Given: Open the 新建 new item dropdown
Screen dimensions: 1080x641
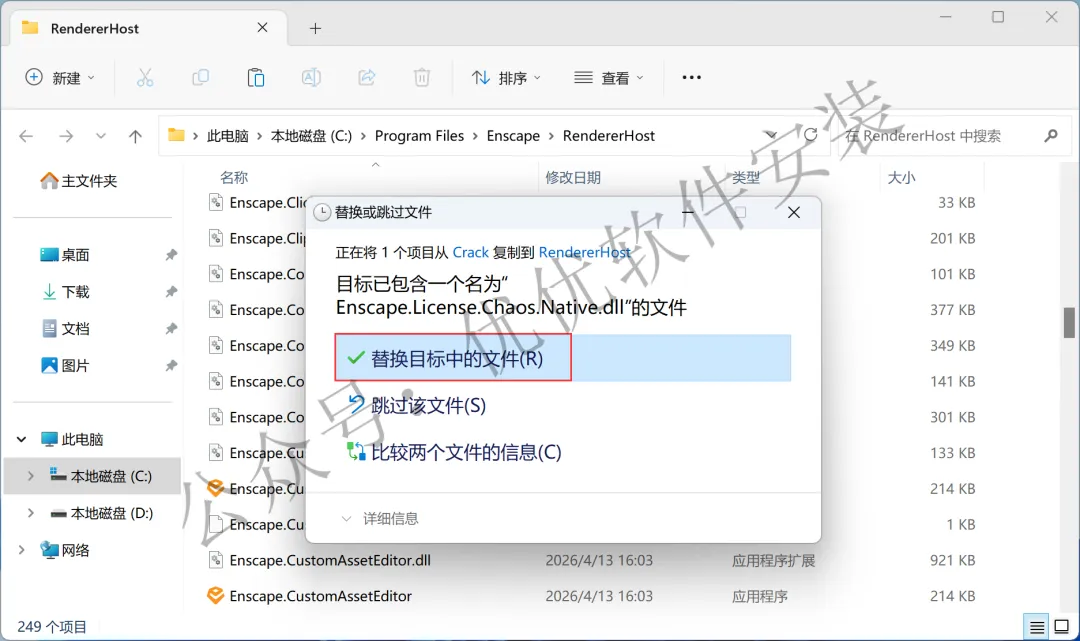Looking at the screenshot, I should (60, 78).
